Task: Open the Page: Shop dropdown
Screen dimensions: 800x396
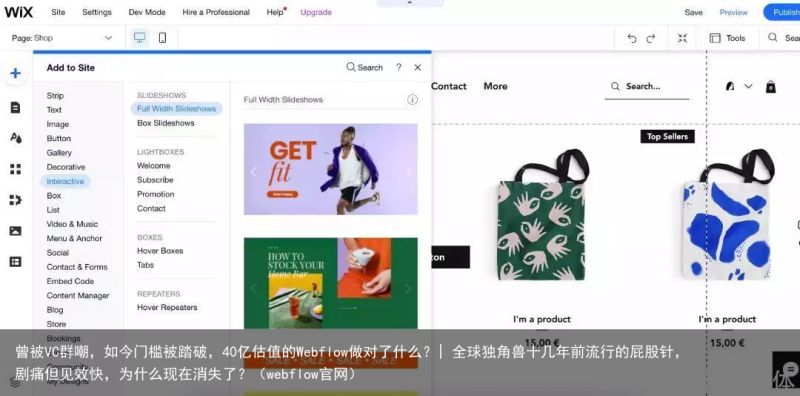Action: (x=62, y=38)
